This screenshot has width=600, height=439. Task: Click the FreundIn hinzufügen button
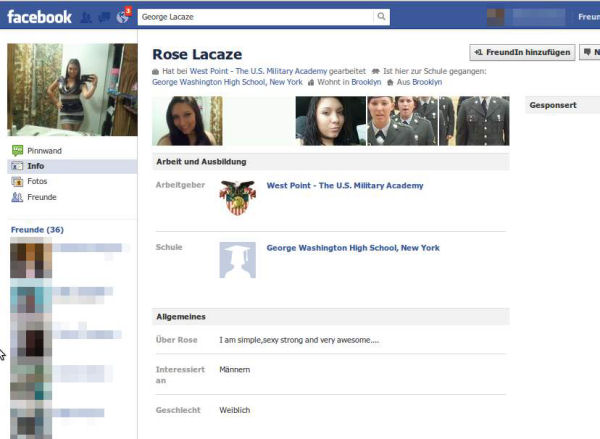point(522,52)
